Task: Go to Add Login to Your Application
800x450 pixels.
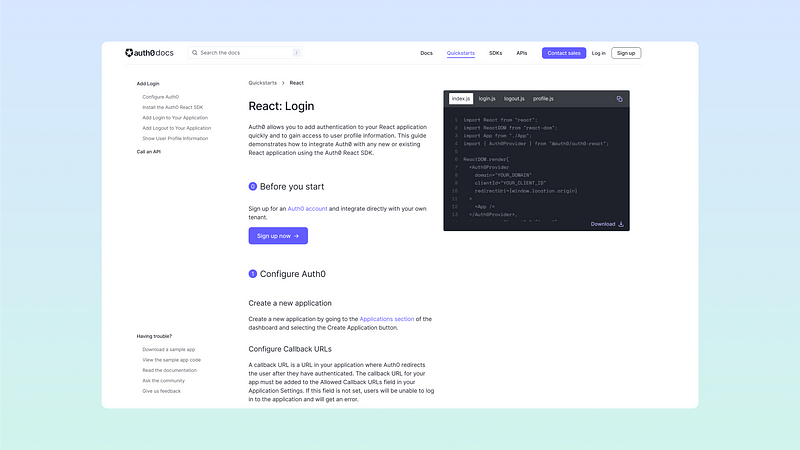Action: click(x=175, y=118)
